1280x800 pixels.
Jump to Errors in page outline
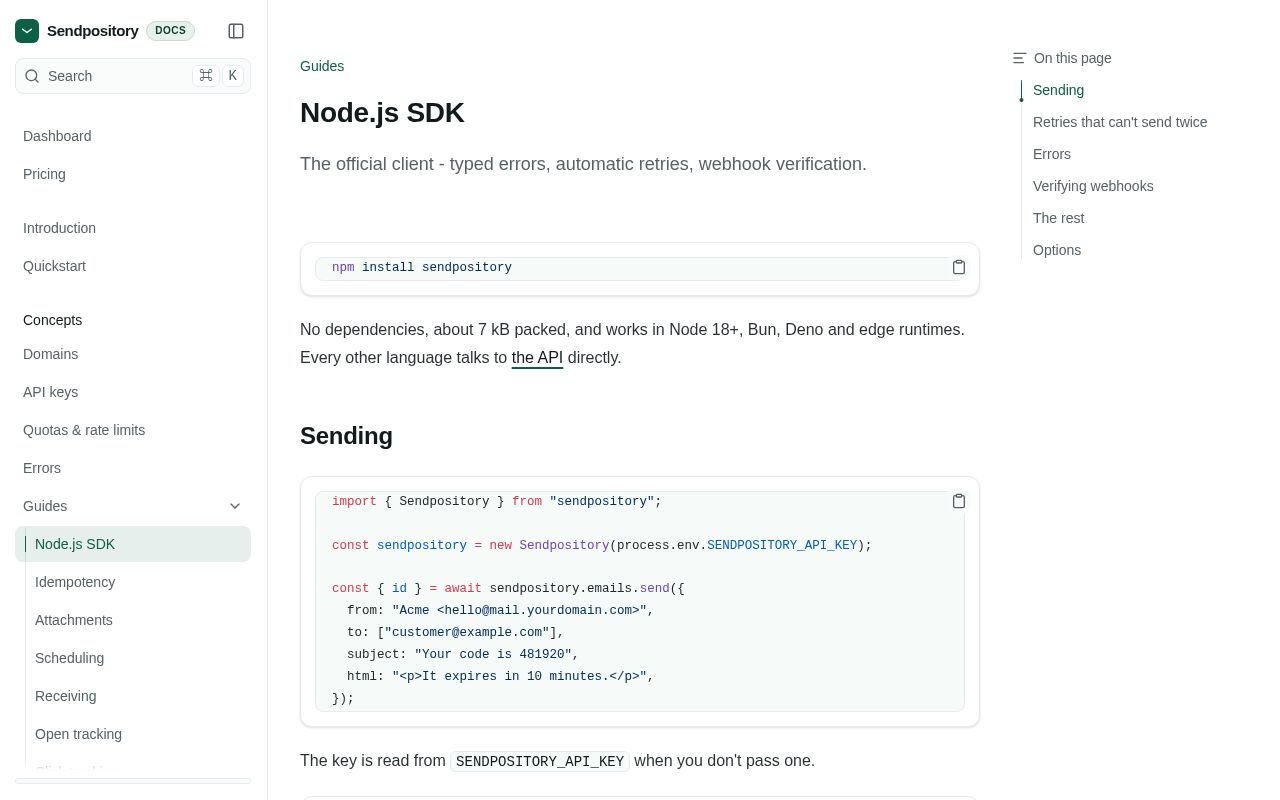1052,154
